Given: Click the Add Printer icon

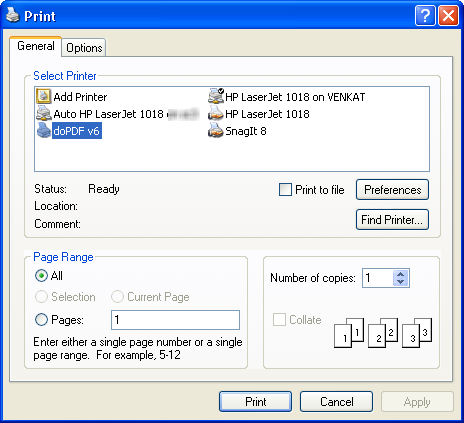Looking at the screenshot, I should pos(43,96).
